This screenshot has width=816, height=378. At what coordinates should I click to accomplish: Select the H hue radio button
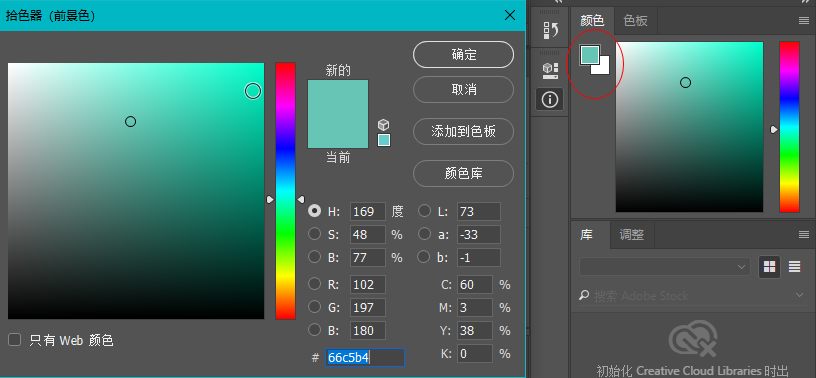[x=314, y=211]
